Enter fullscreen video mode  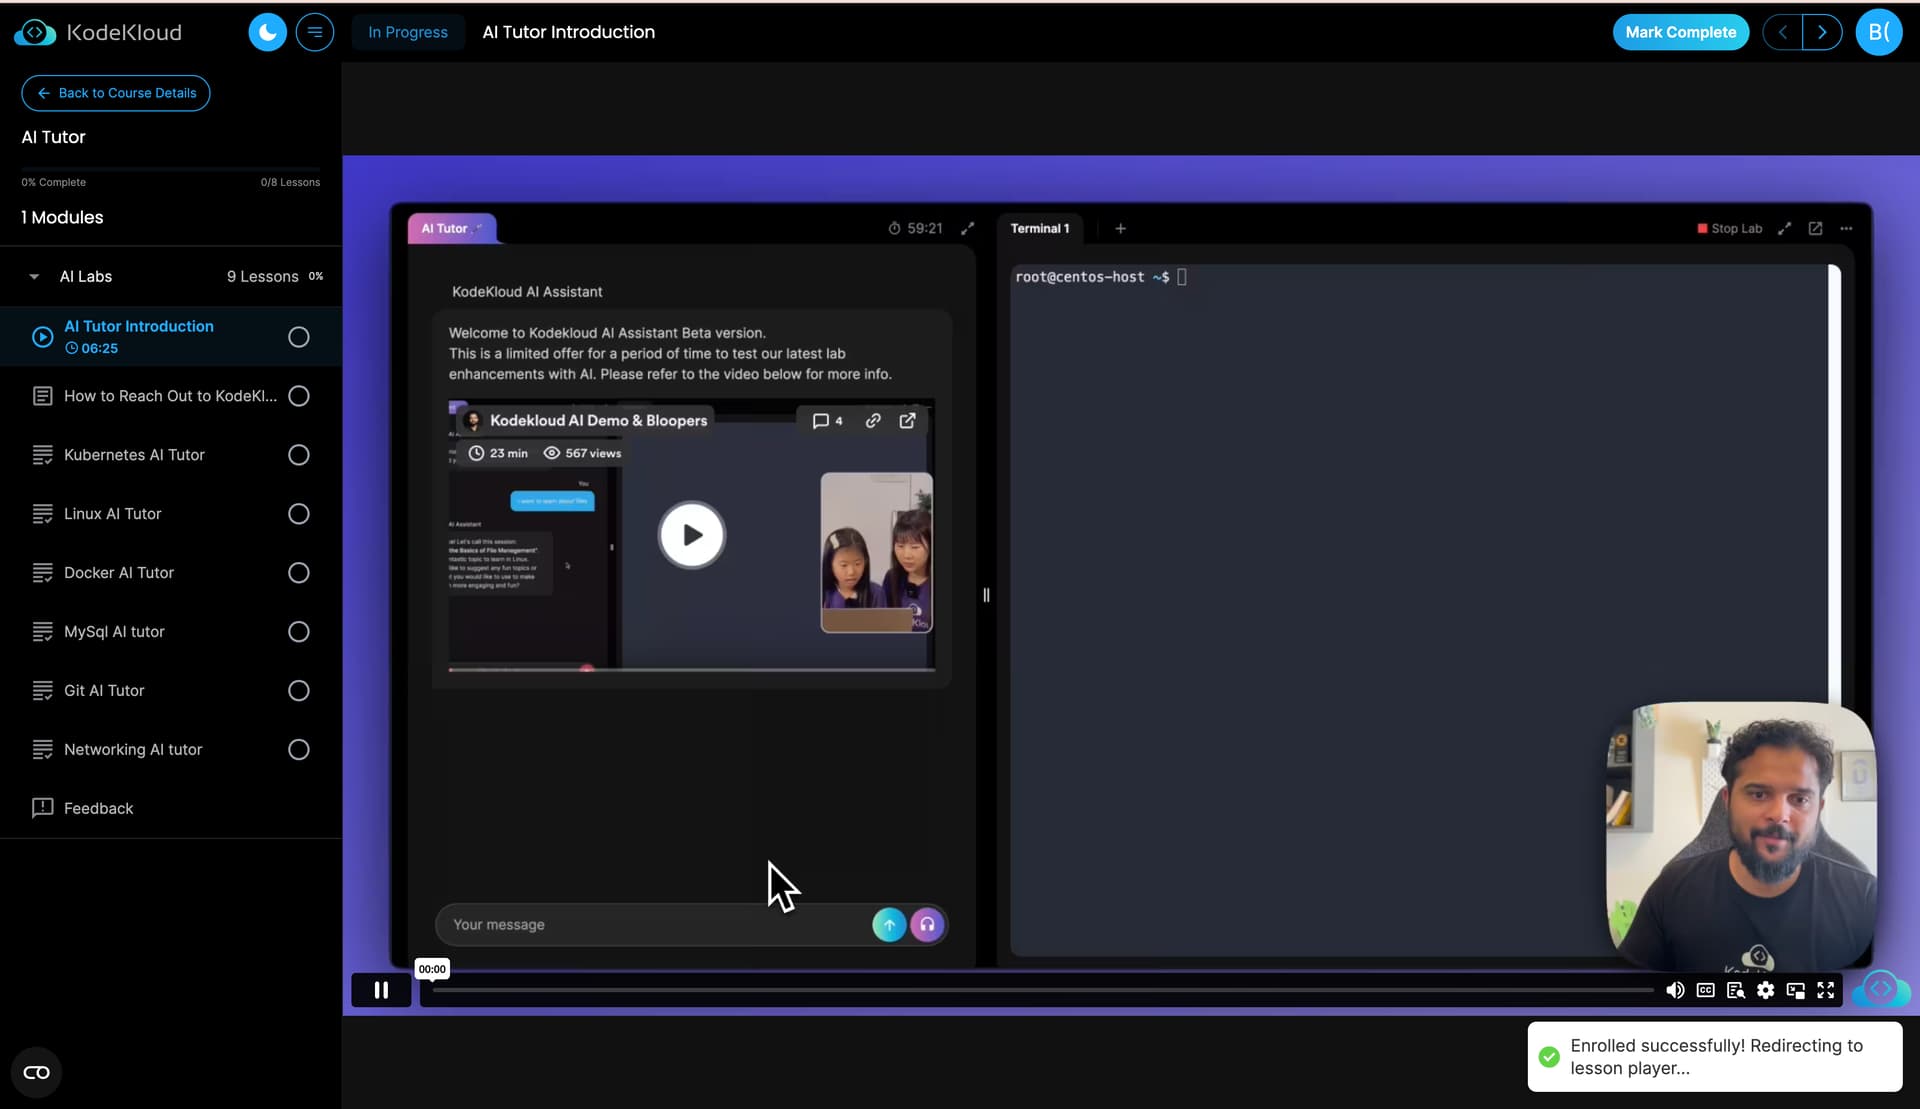[x=1825, y=990]
